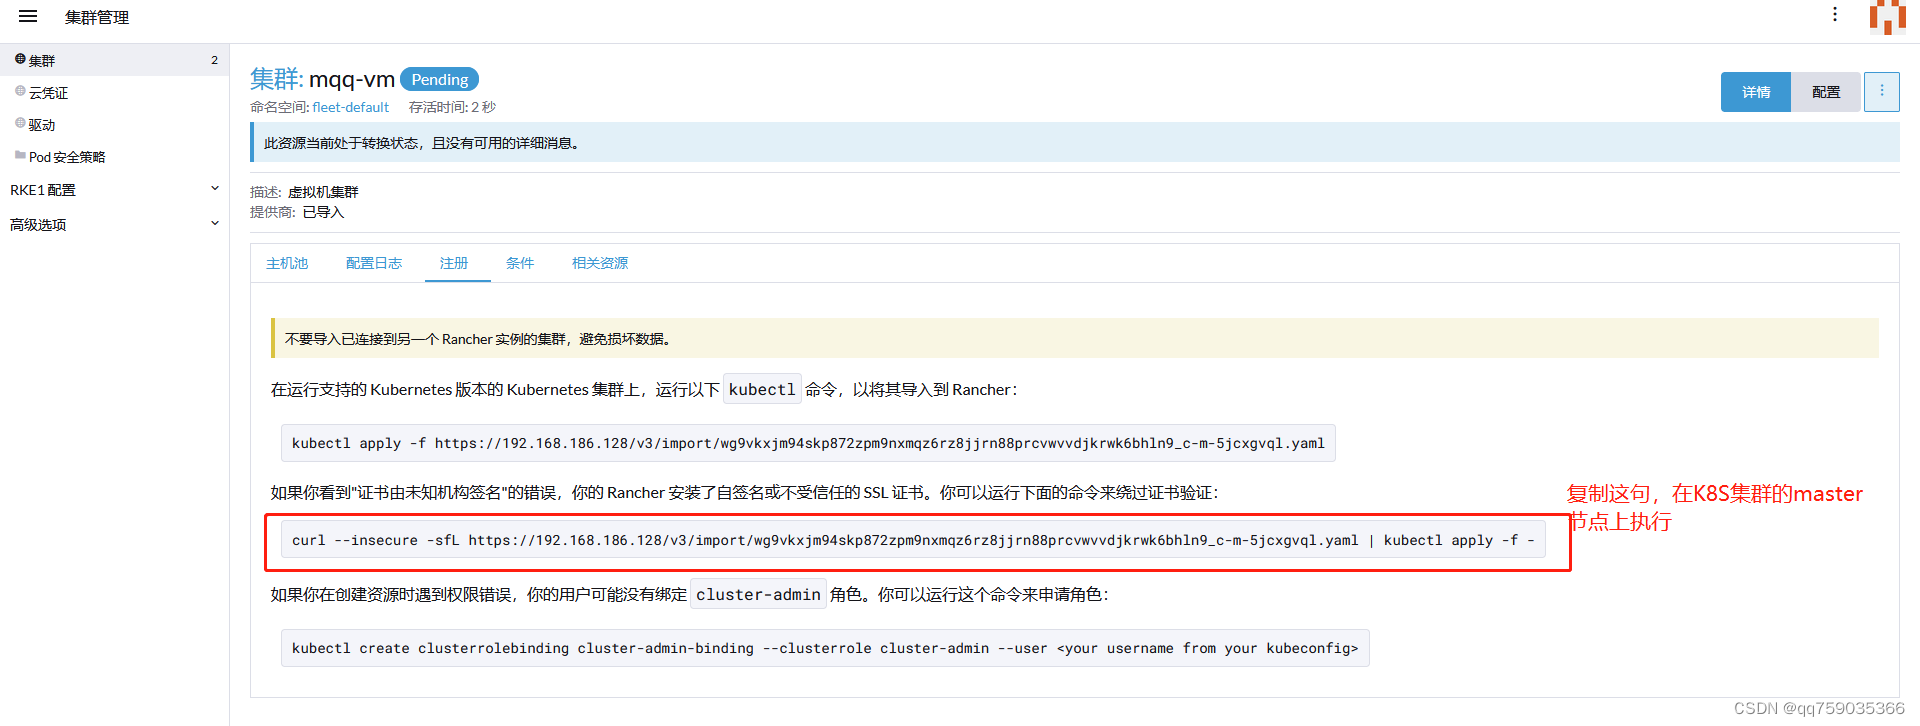Click the folder icon beside Pod 安全策略
1920x726 pixels.
pos(20,155)
